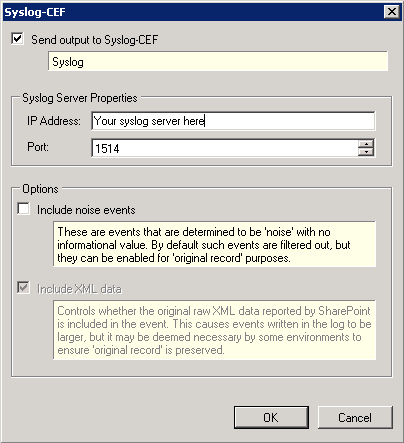Image resolution: width=404 pixels, height=443 pixels.
Task: Click the IP Address input field
Action: click(233, 121)
